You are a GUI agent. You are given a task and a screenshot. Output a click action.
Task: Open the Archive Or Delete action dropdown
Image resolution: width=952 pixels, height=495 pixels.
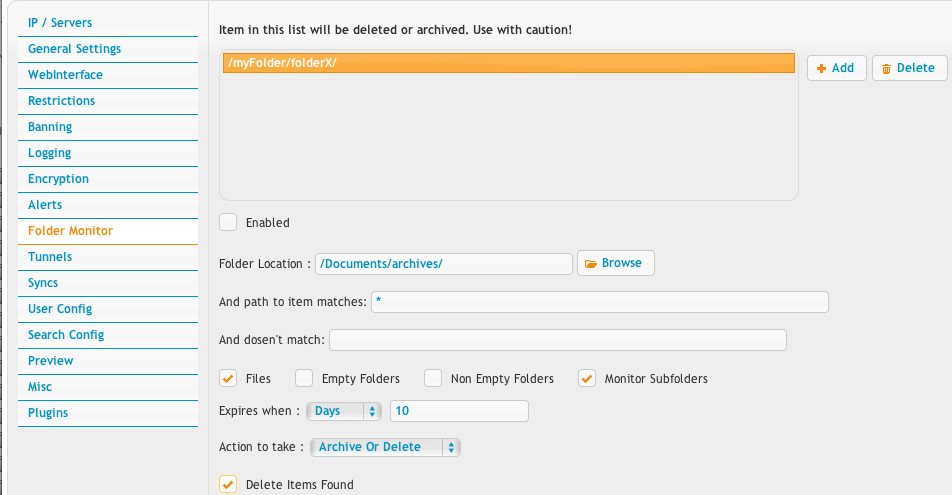[x=385, y=447]
